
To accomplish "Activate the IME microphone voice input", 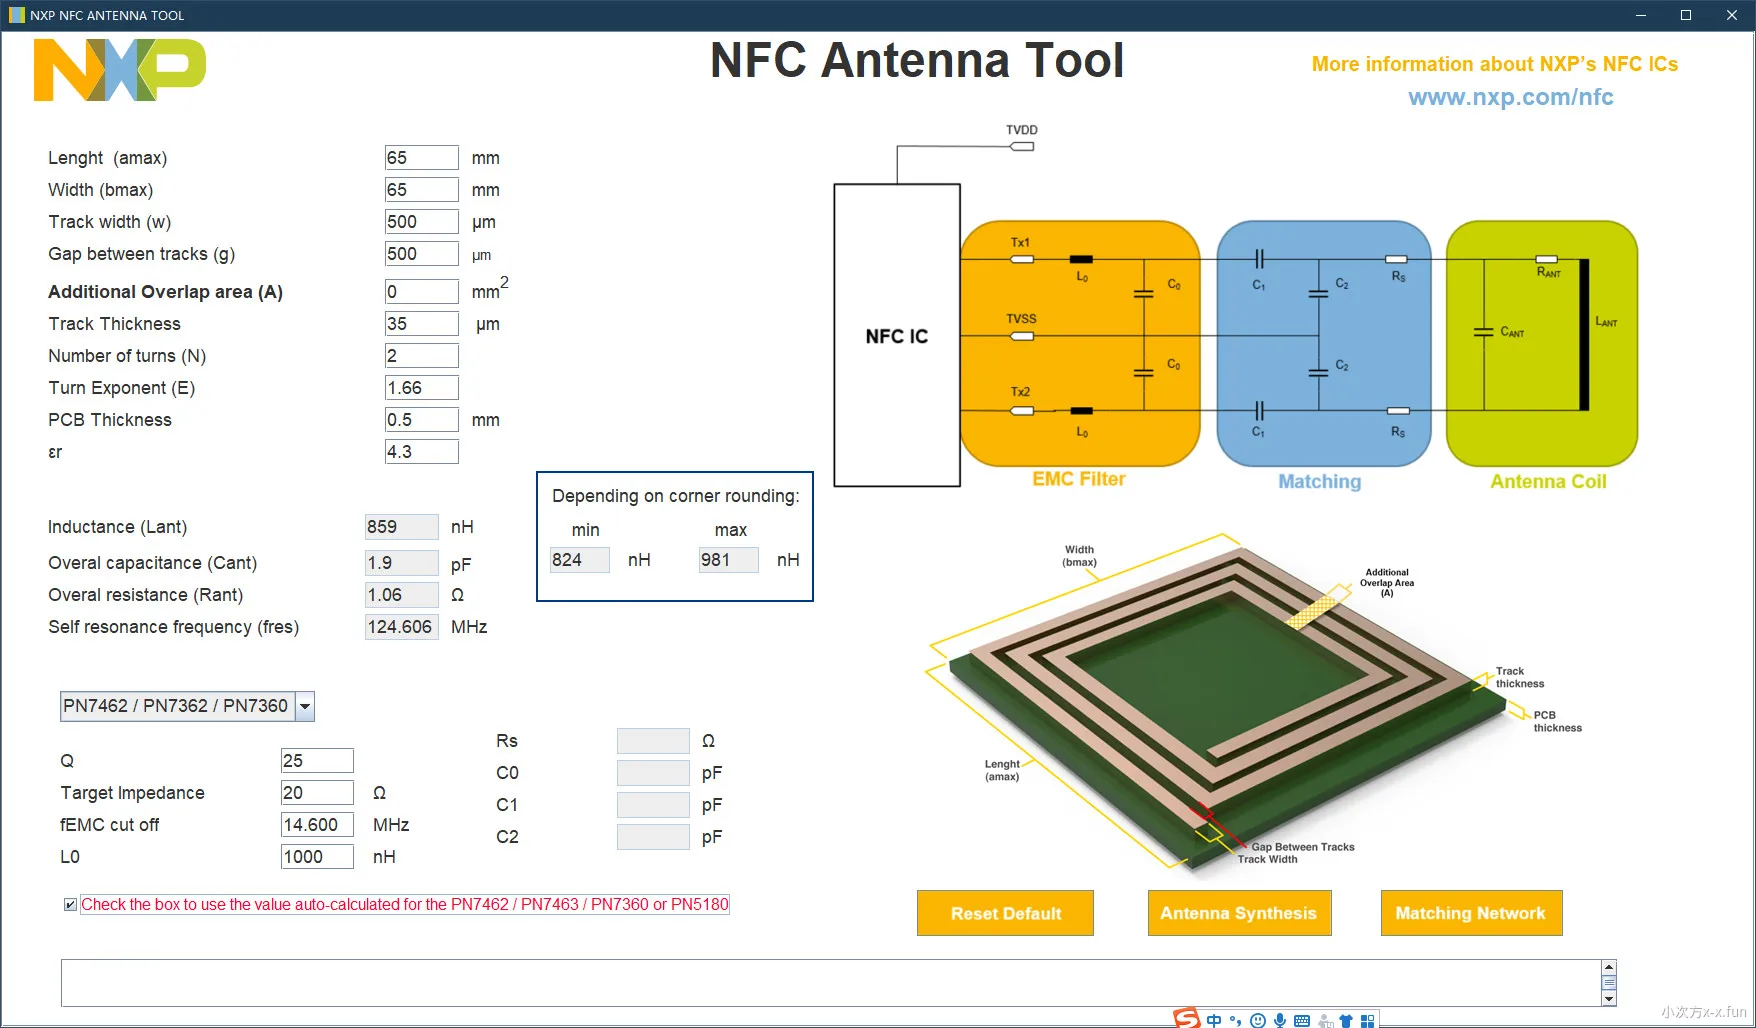I will tap(1280, 1020).
